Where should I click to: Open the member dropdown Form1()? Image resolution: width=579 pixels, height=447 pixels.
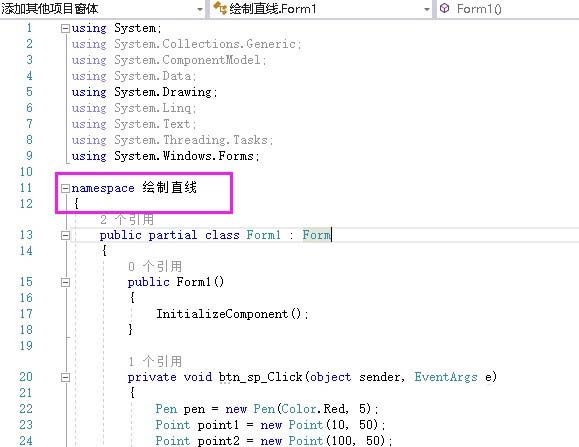click(x=508, y=8)
